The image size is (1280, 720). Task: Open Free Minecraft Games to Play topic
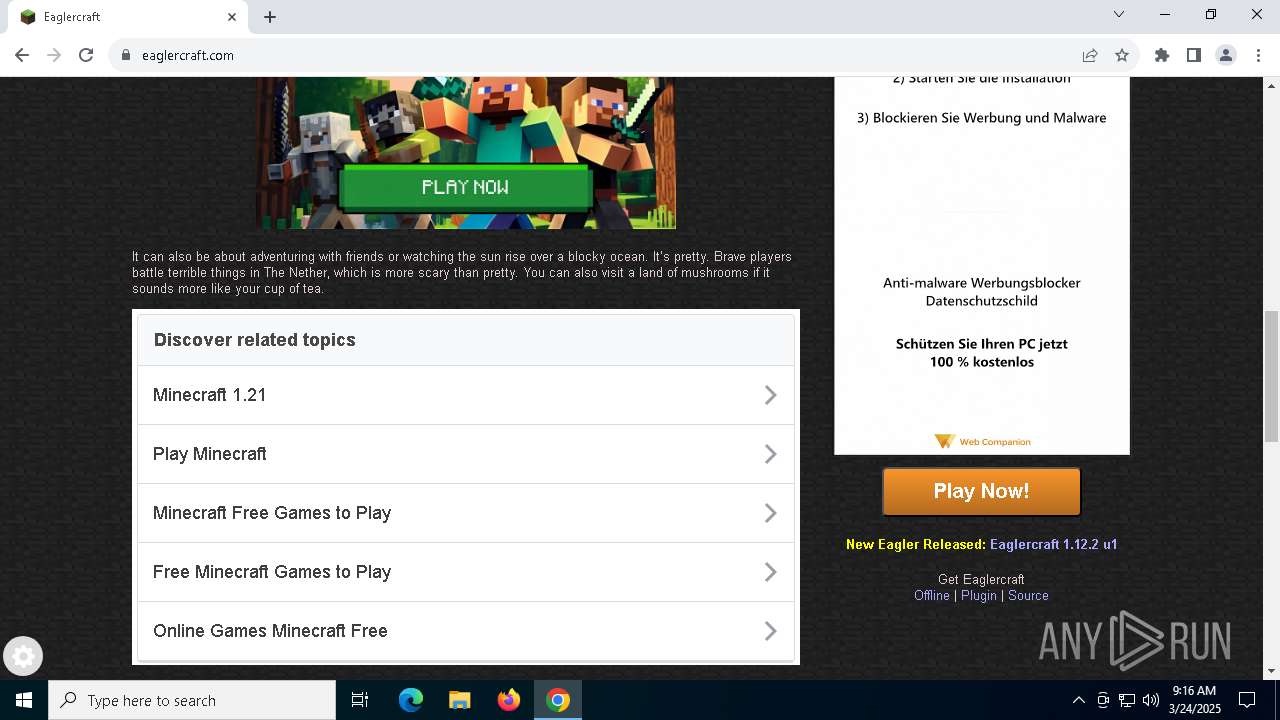[x=466, y=572]
